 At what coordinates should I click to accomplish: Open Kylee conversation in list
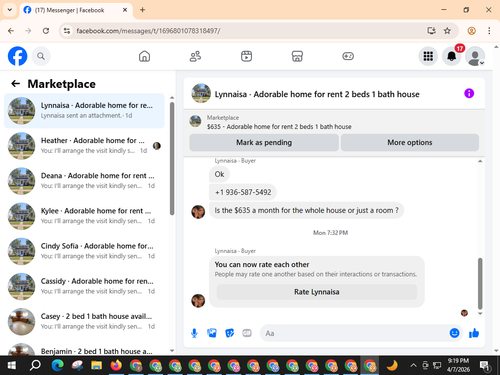[84, 216]
